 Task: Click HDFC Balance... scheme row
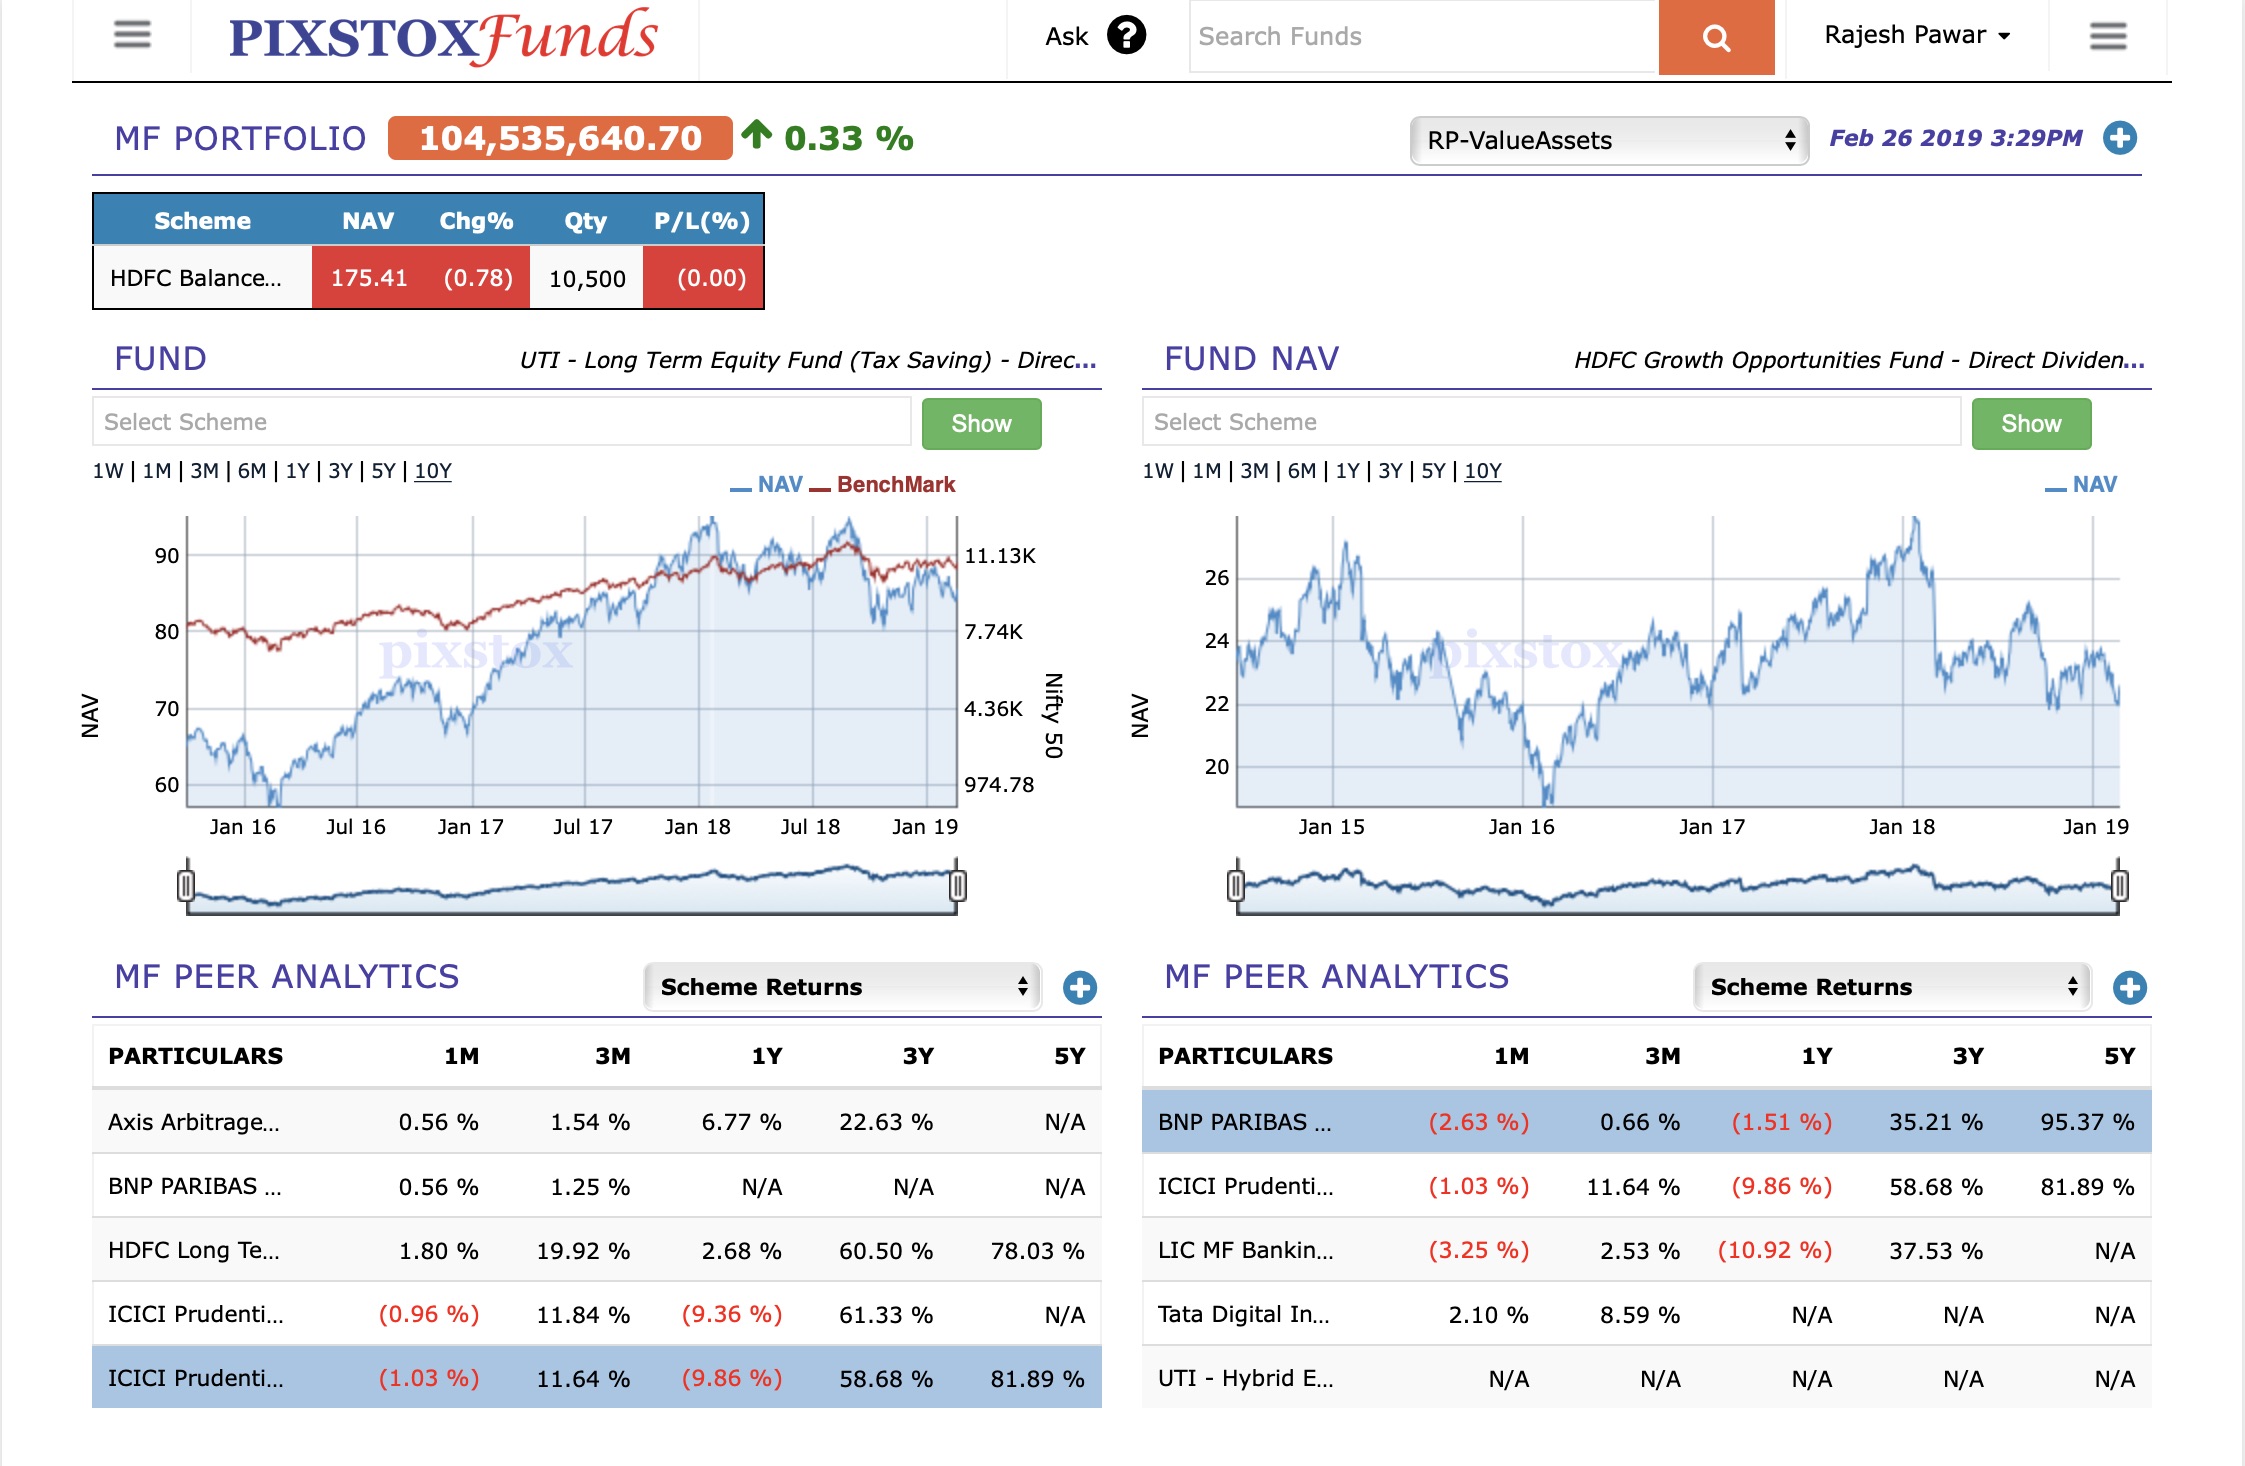tap(429, 278)
